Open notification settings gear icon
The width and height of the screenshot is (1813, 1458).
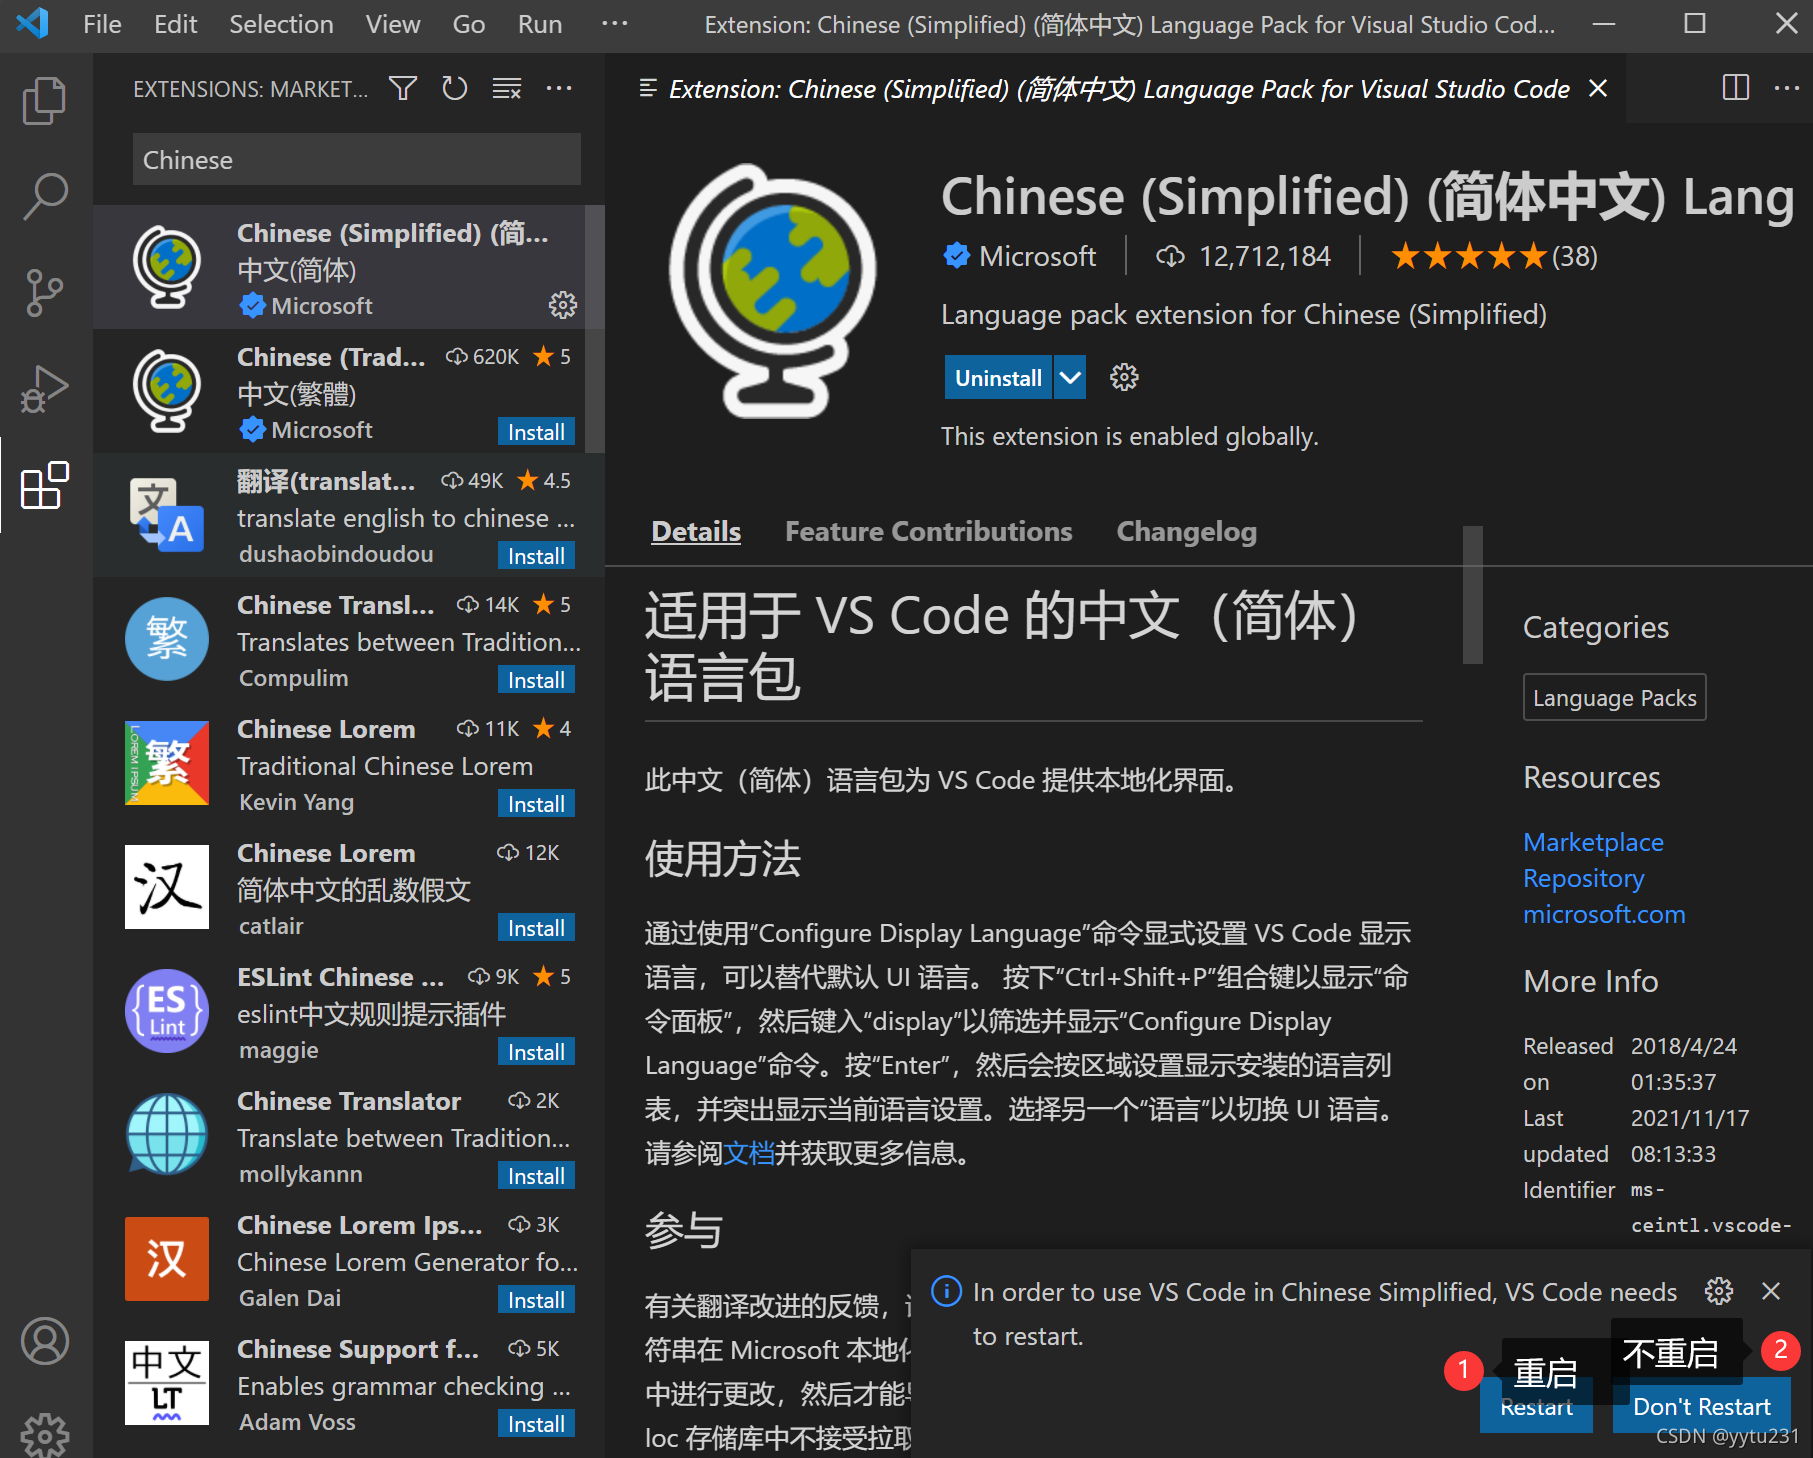1719,1291
